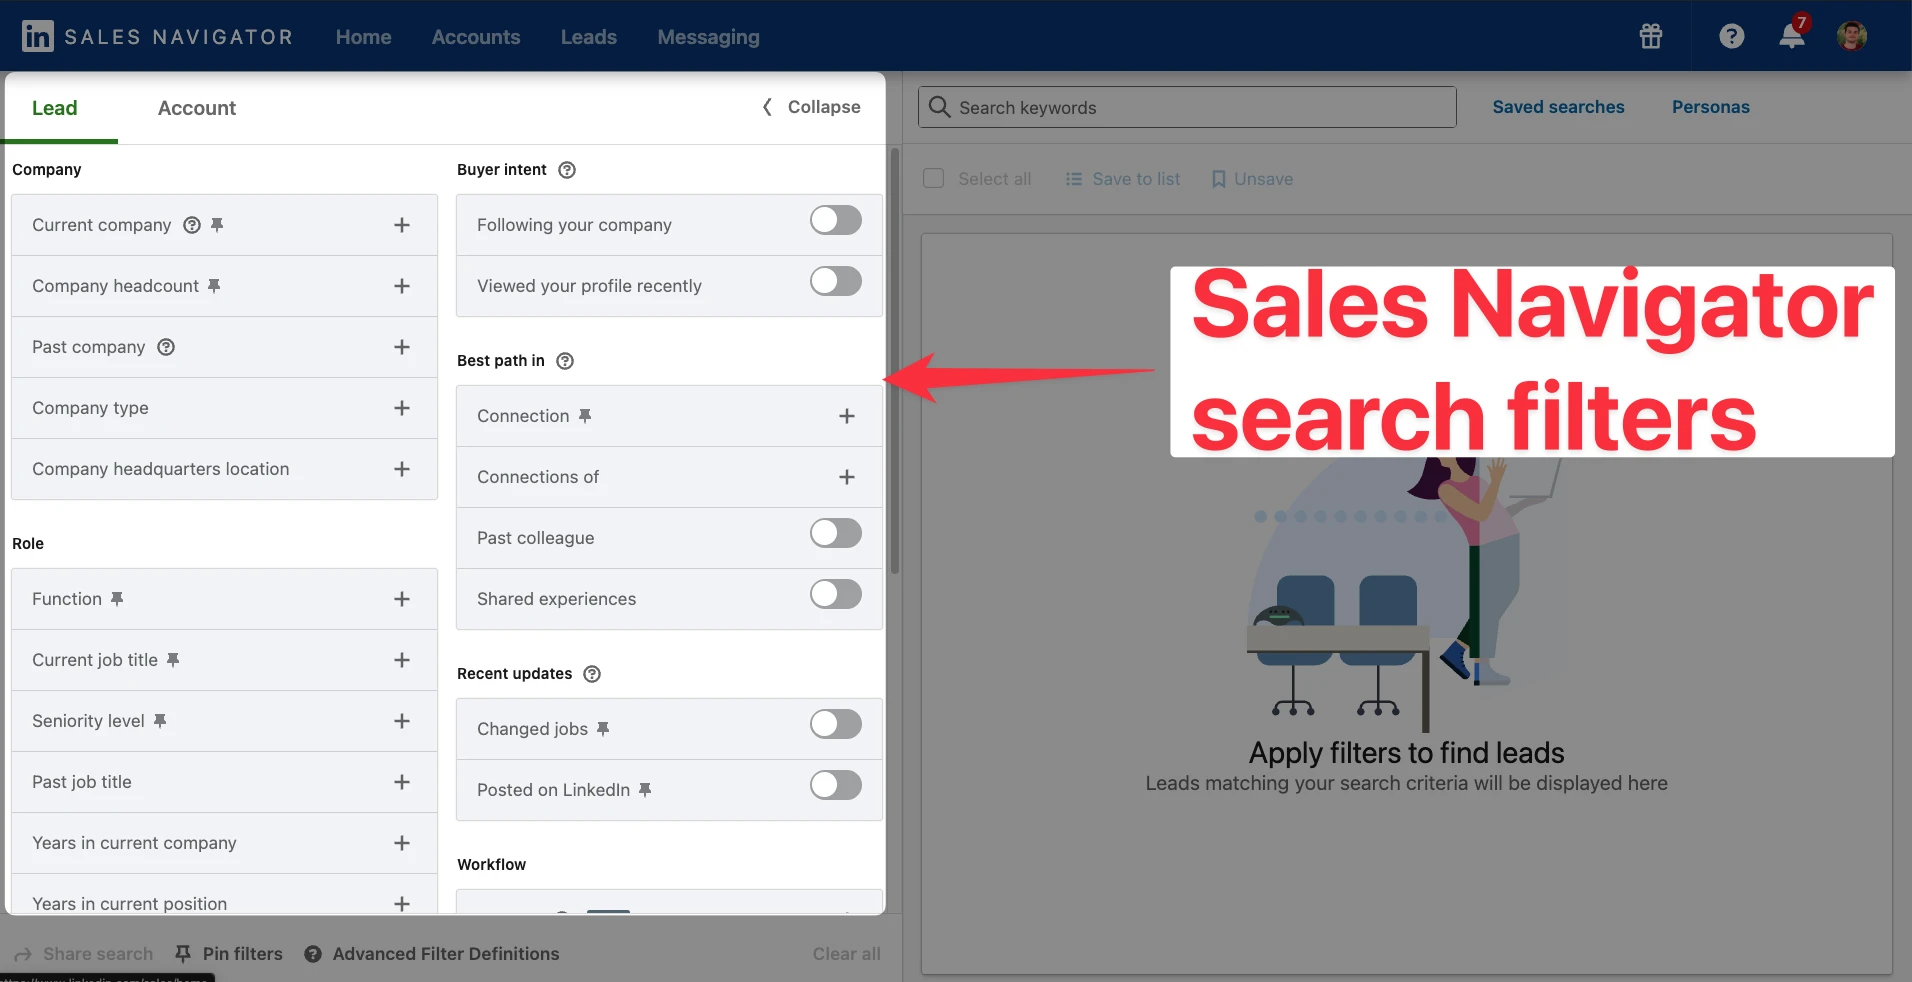Open the notifications bell icon
The image size is (1912, 982).
click(x=1791, y=36)
